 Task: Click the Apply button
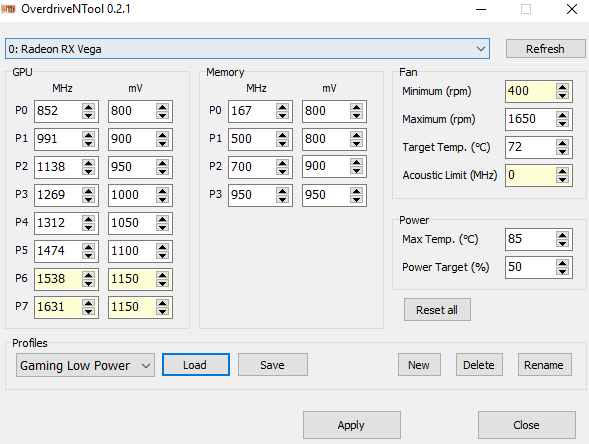tap(352, 425)
